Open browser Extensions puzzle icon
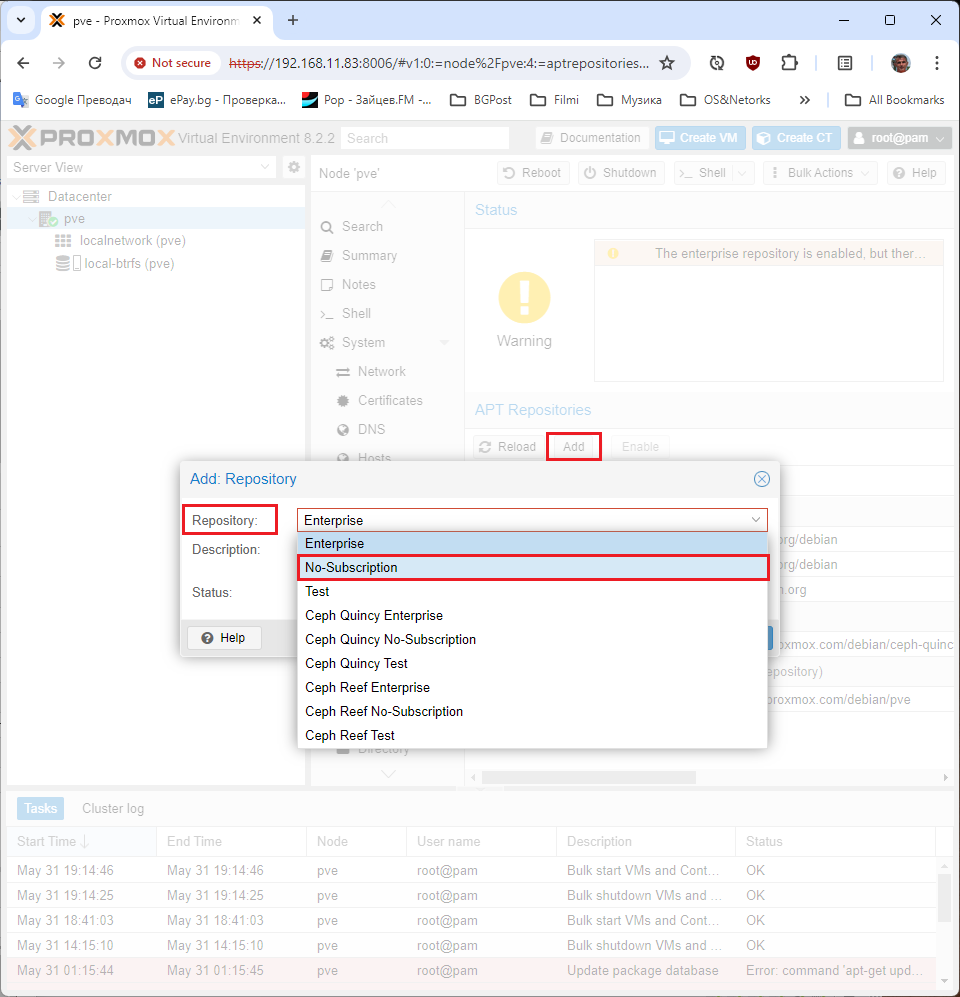This screenshot has height=997, width=960. (x=789, y=63)
